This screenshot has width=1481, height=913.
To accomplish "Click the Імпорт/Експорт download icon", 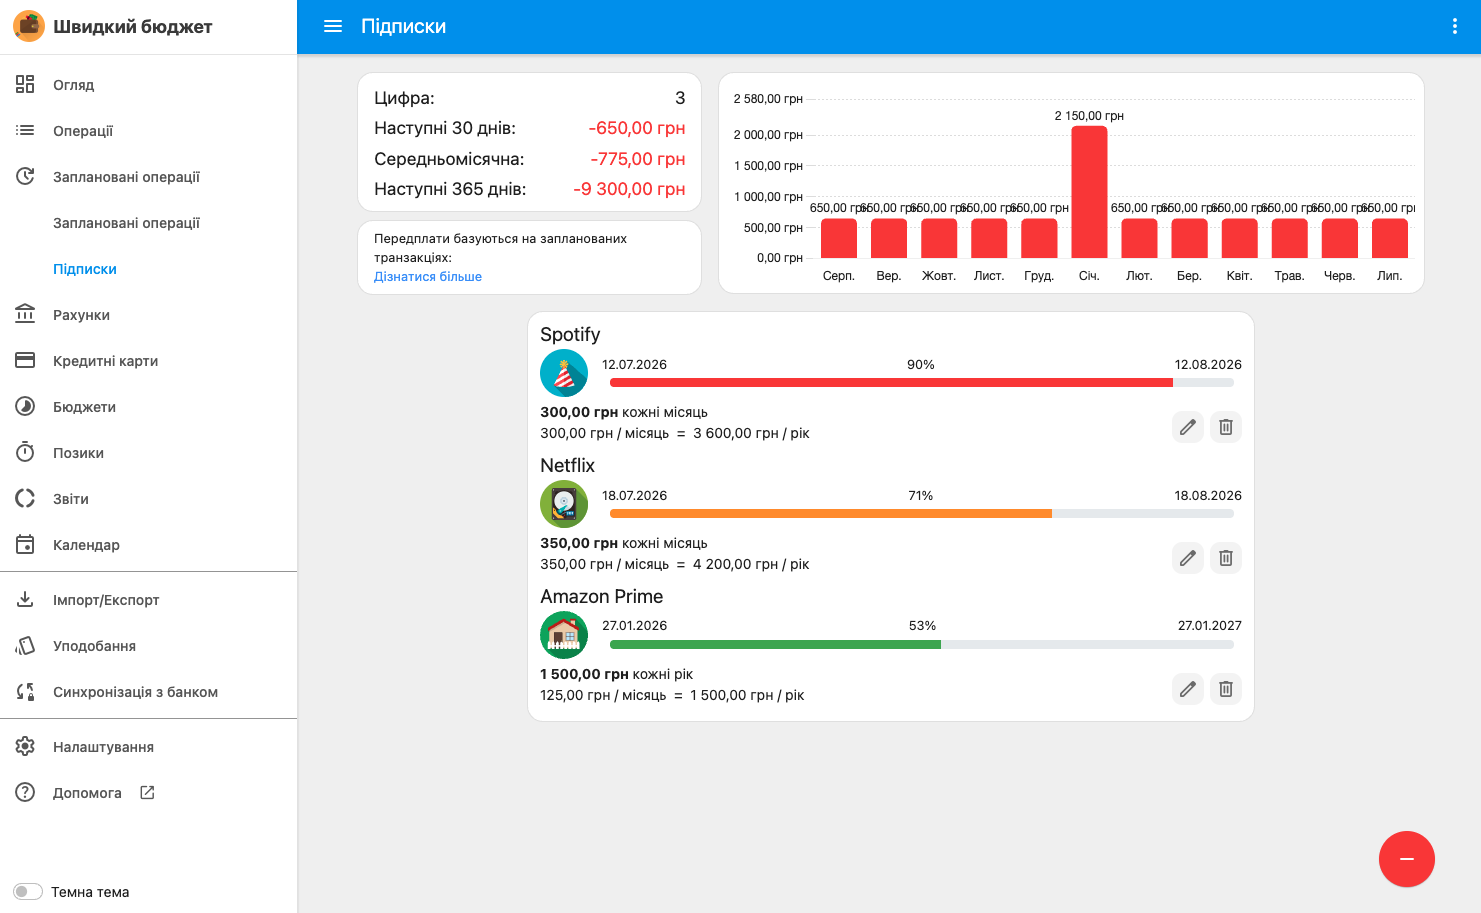I will (x=25, y=599).
